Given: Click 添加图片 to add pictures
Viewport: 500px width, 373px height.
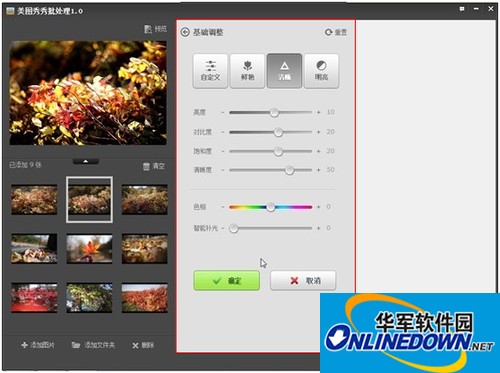Looking at the screenshot, I should 38,345.
